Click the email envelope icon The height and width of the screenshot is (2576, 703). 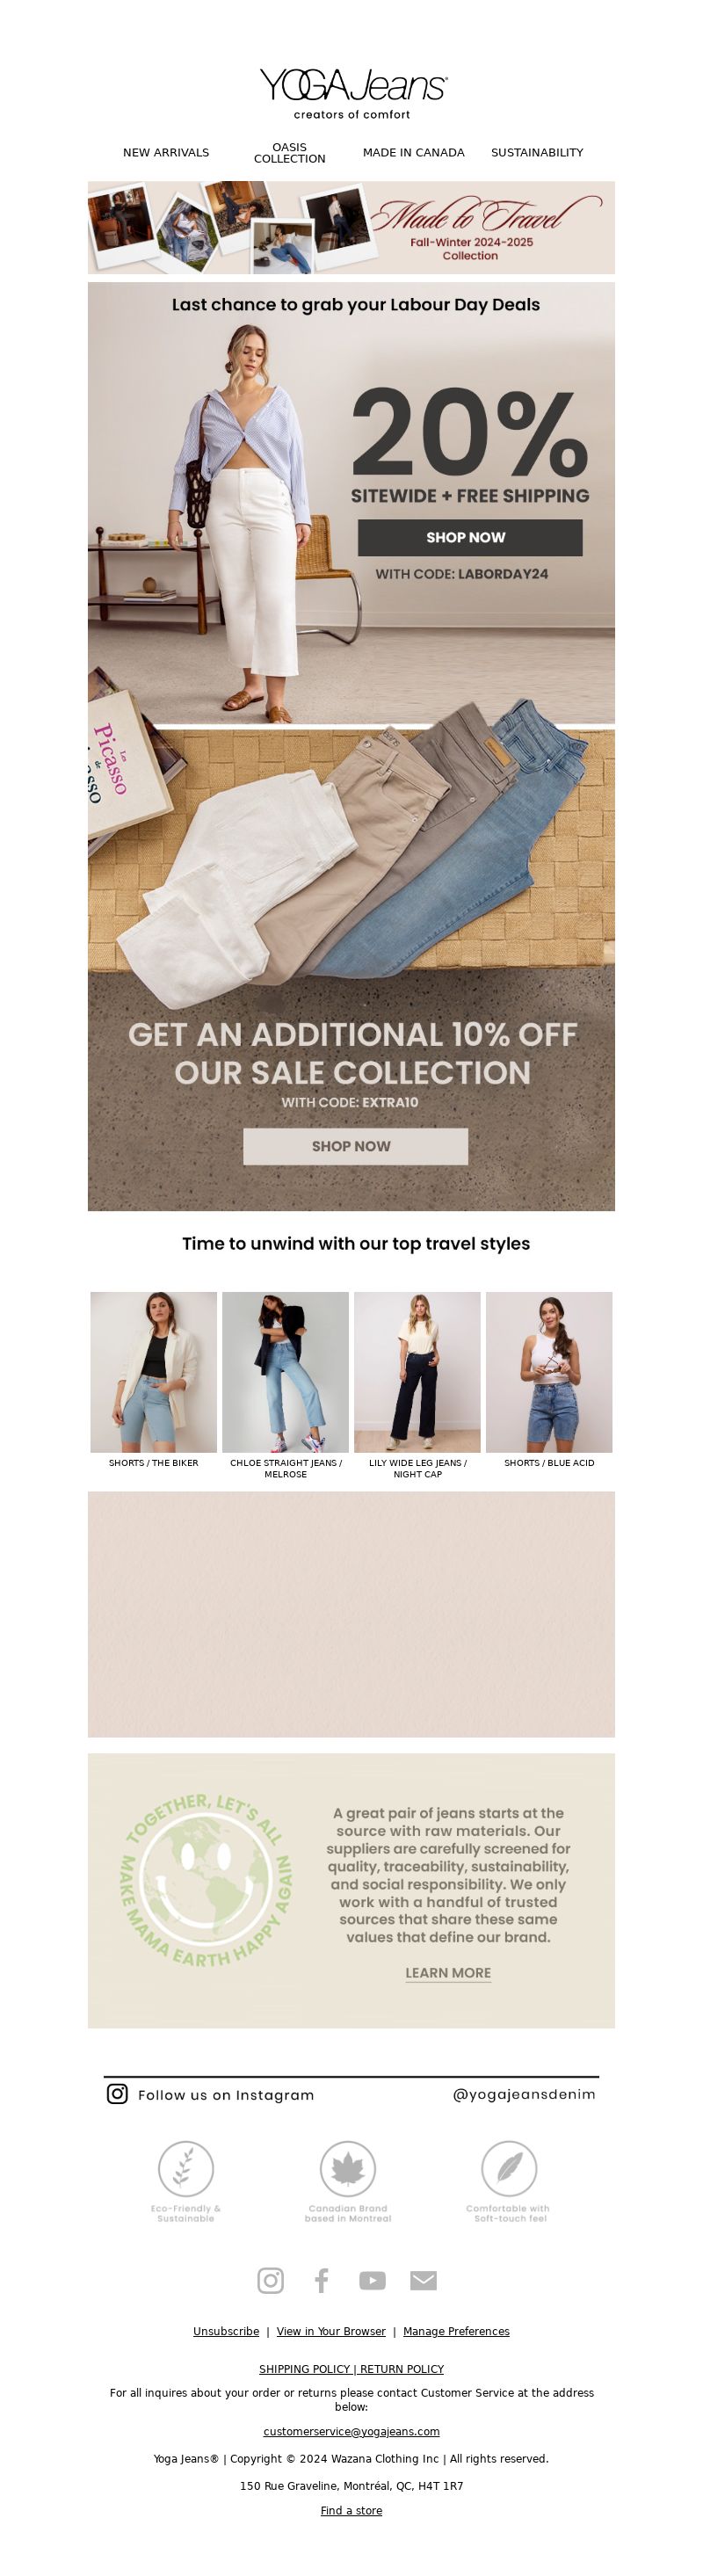[x=423, y=2280]
